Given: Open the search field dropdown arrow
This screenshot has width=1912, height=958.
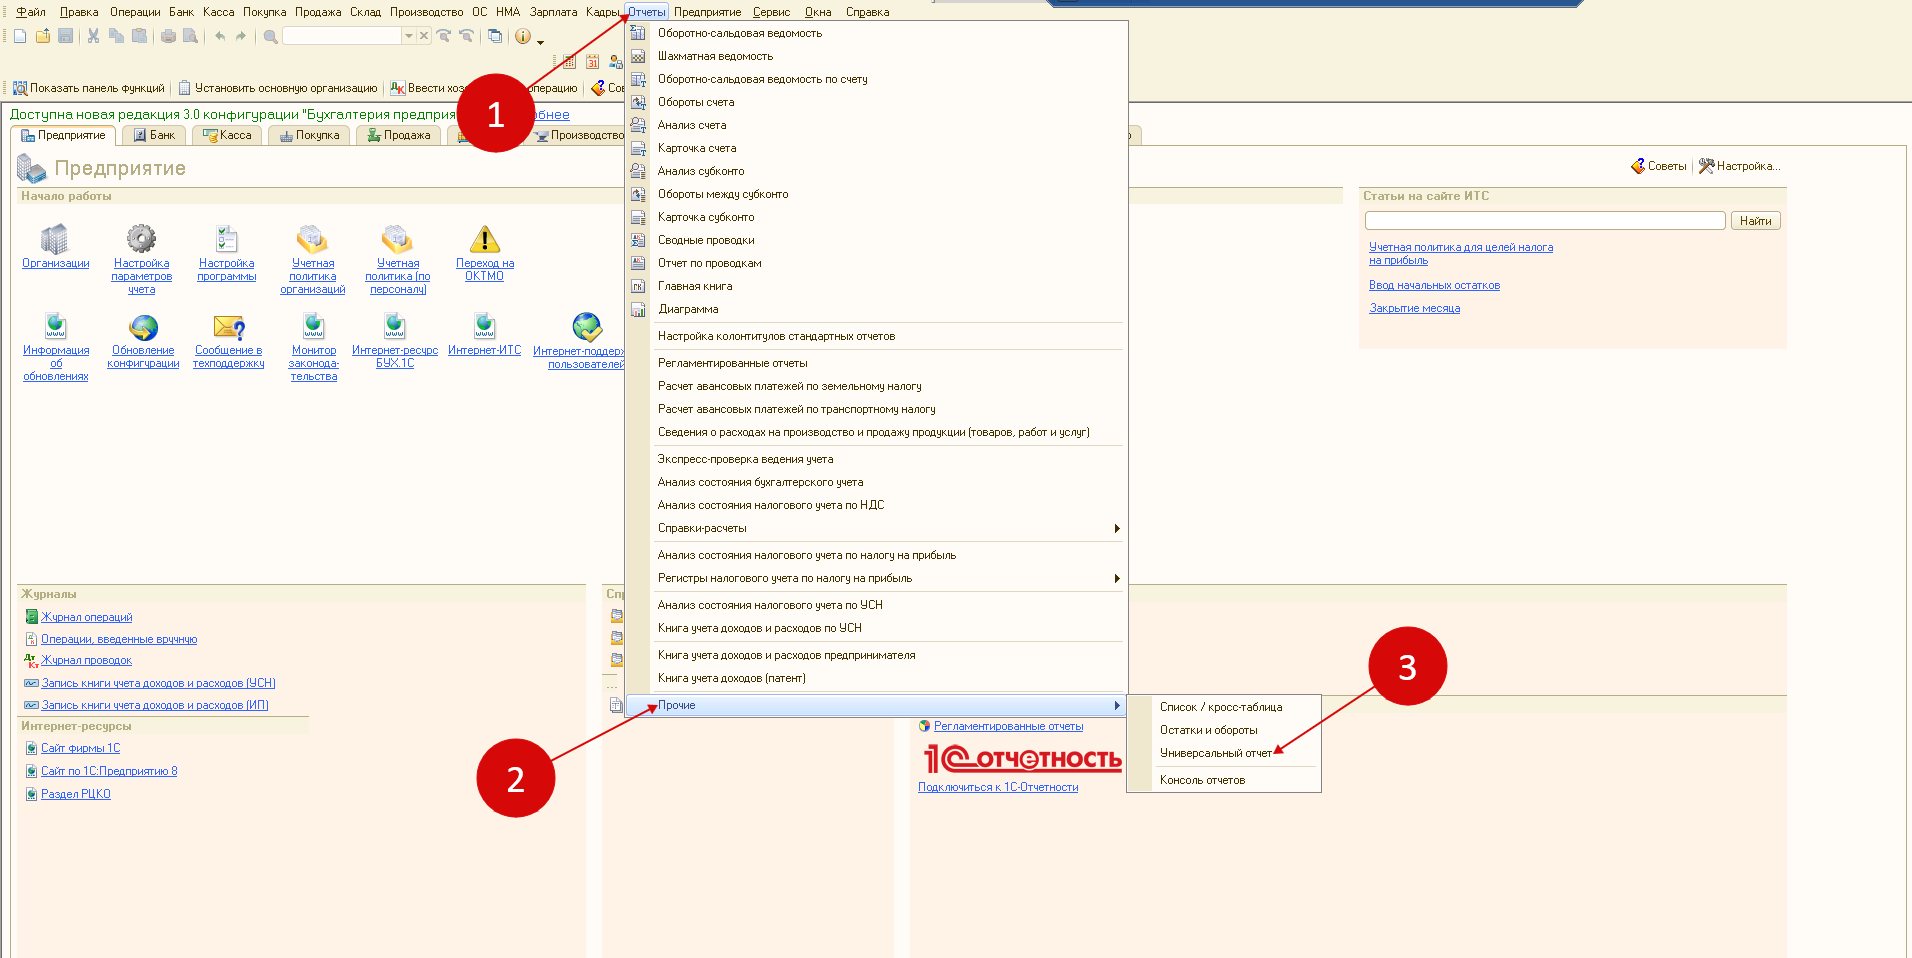Looking at the screenshot, I should (409, 36).
